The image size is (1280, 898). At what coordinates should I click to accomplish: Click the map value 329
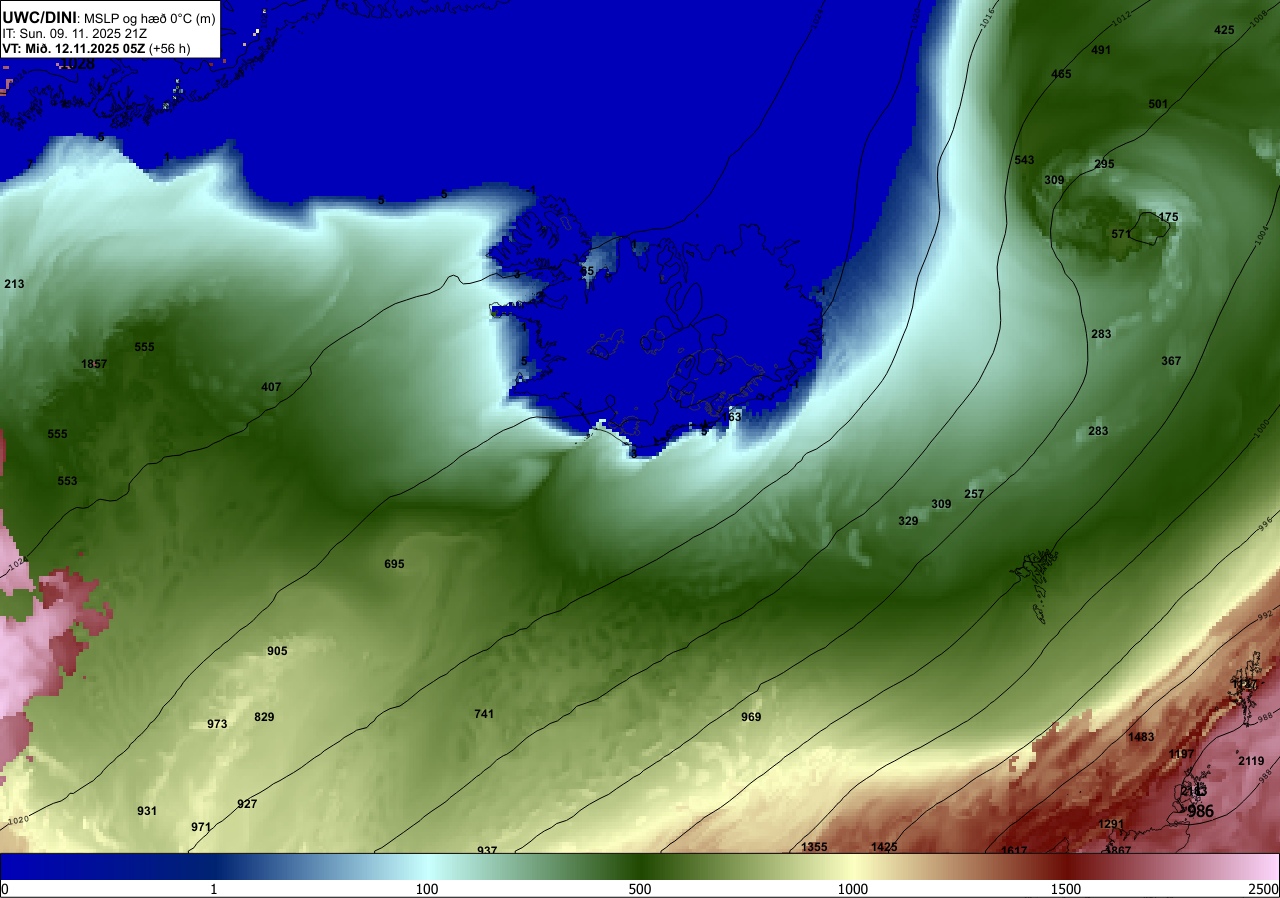tap(908, 521)
